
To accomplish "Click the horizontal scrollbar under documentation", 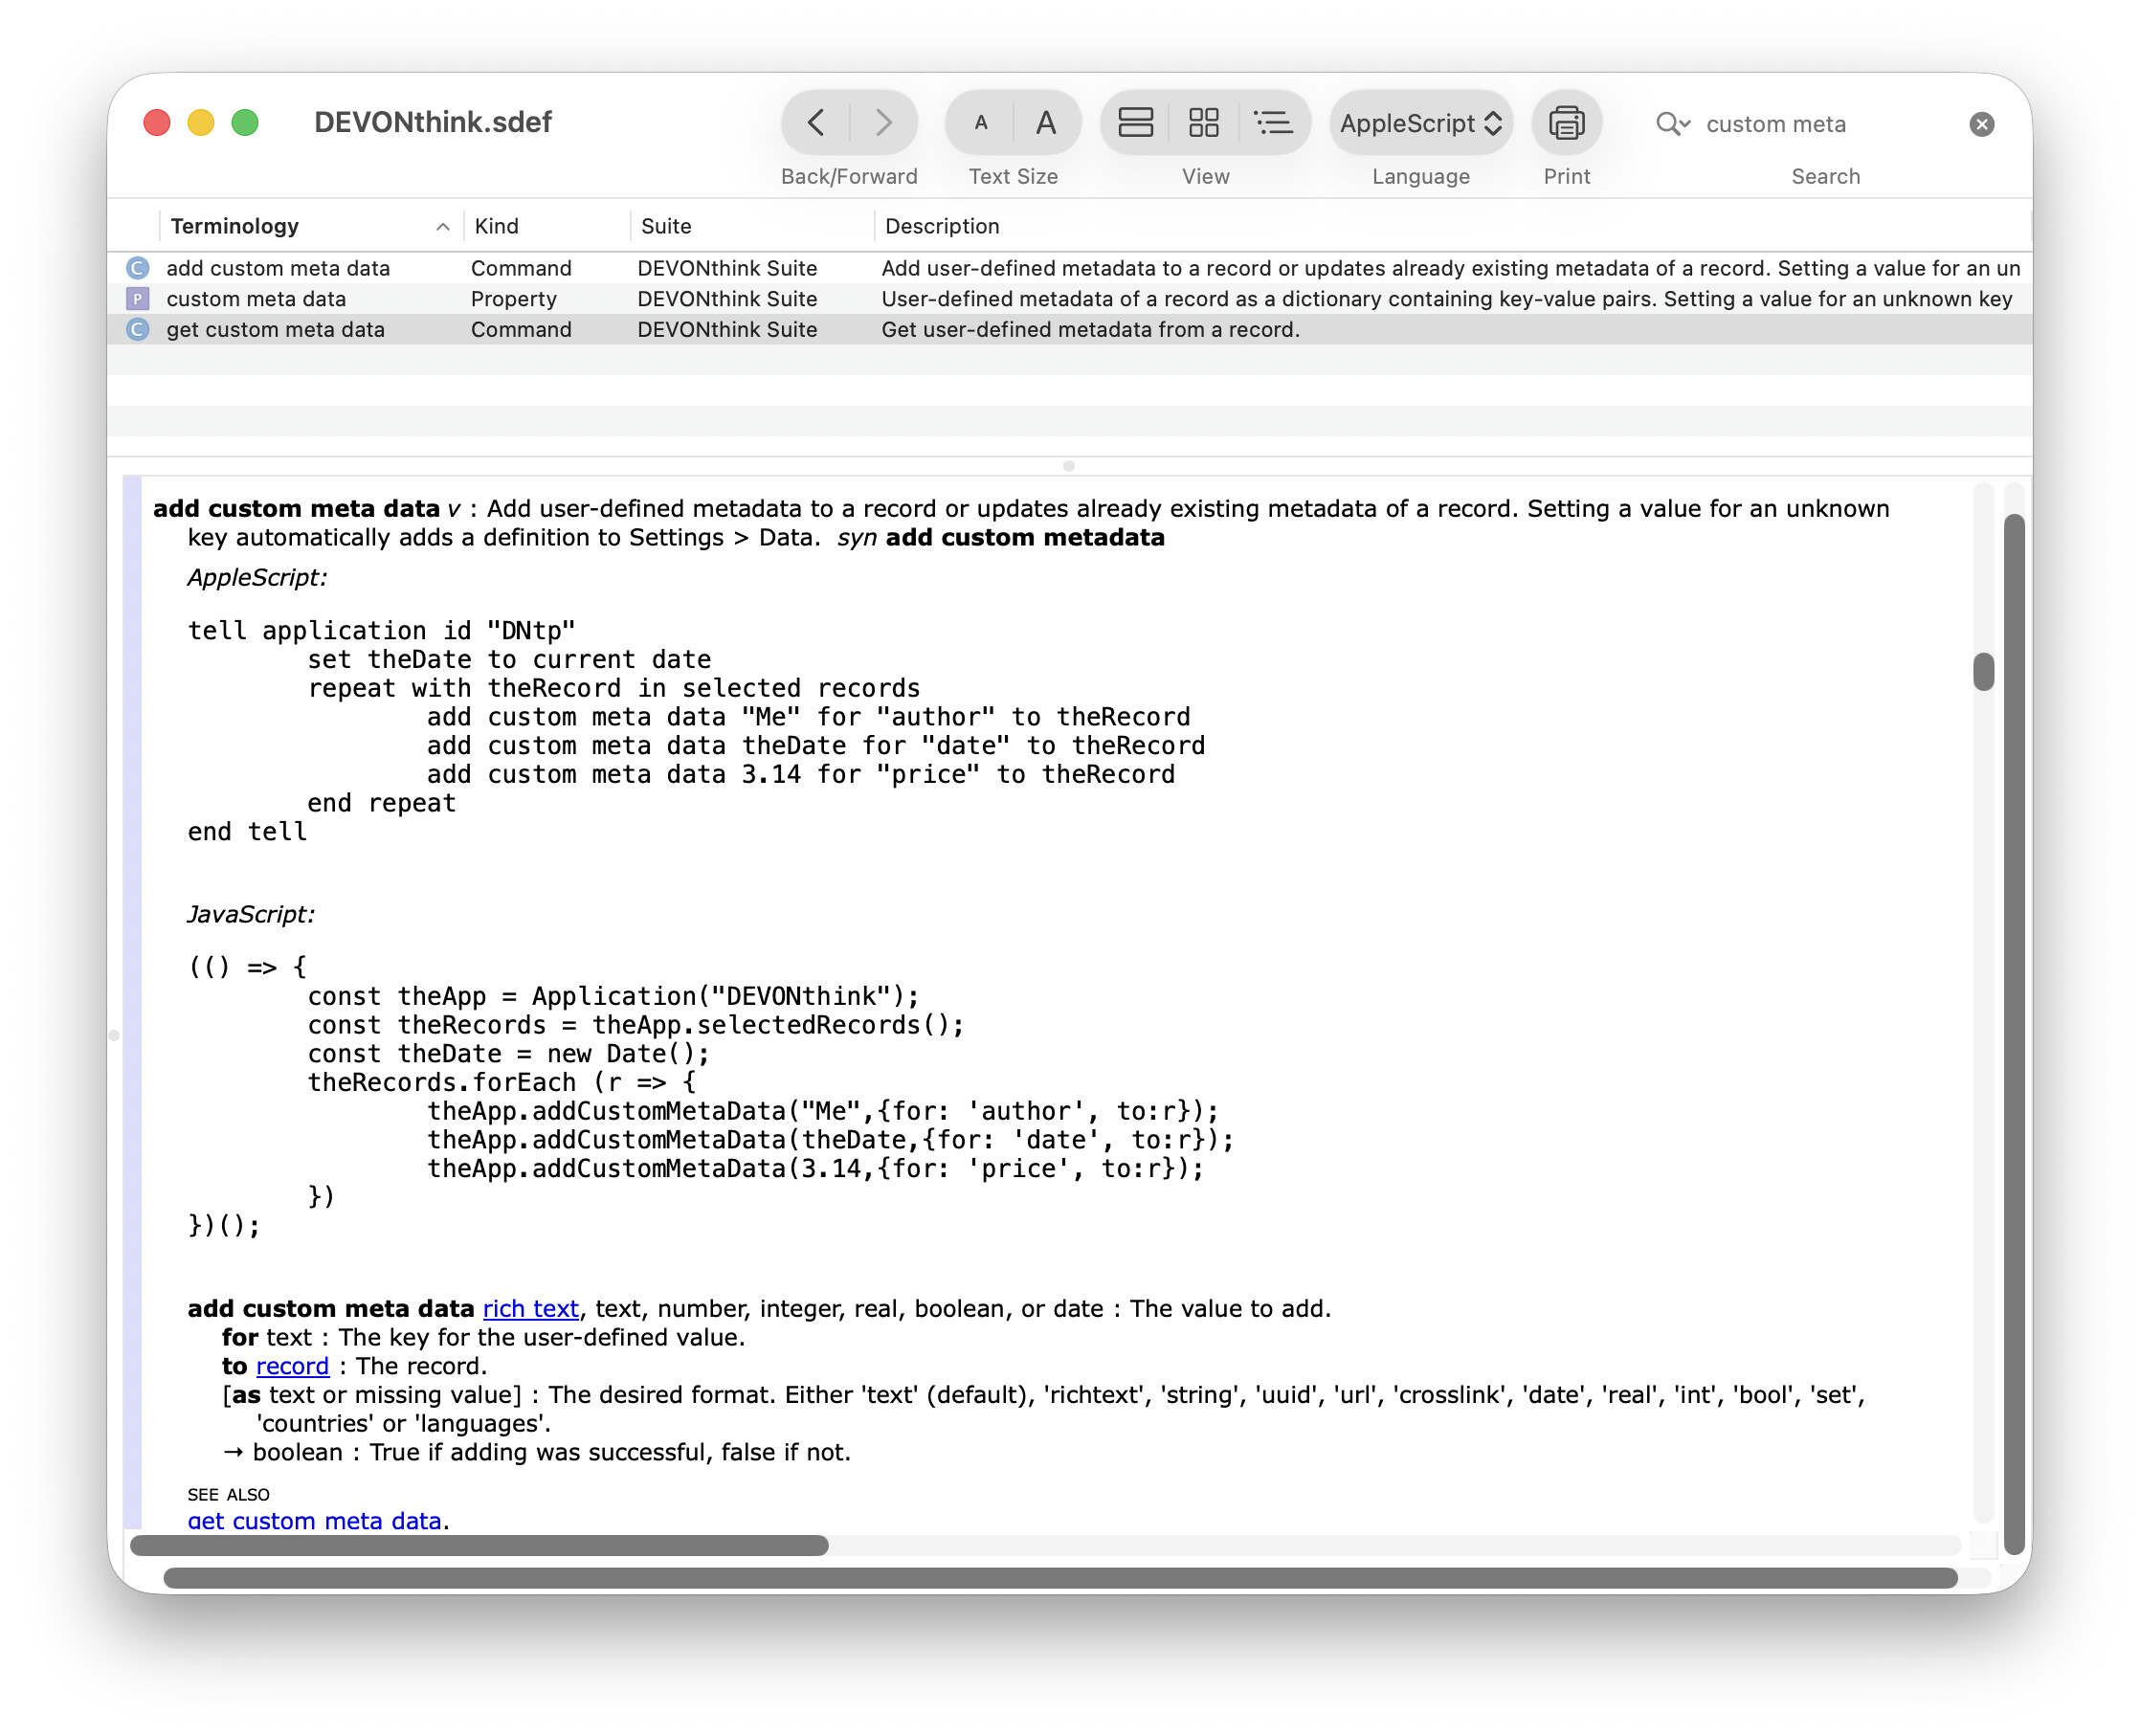I will (x=479, y=1545).
